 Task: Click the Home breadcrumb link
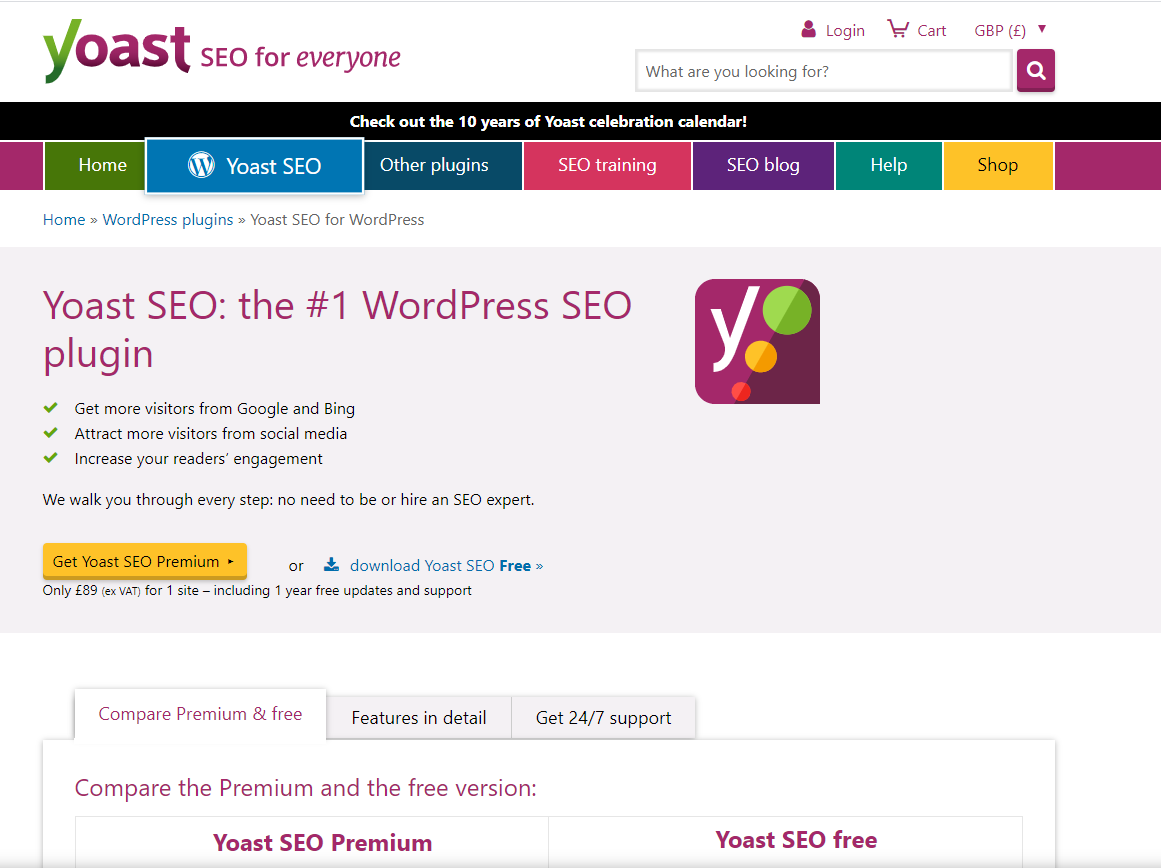[x=64, y=220]
